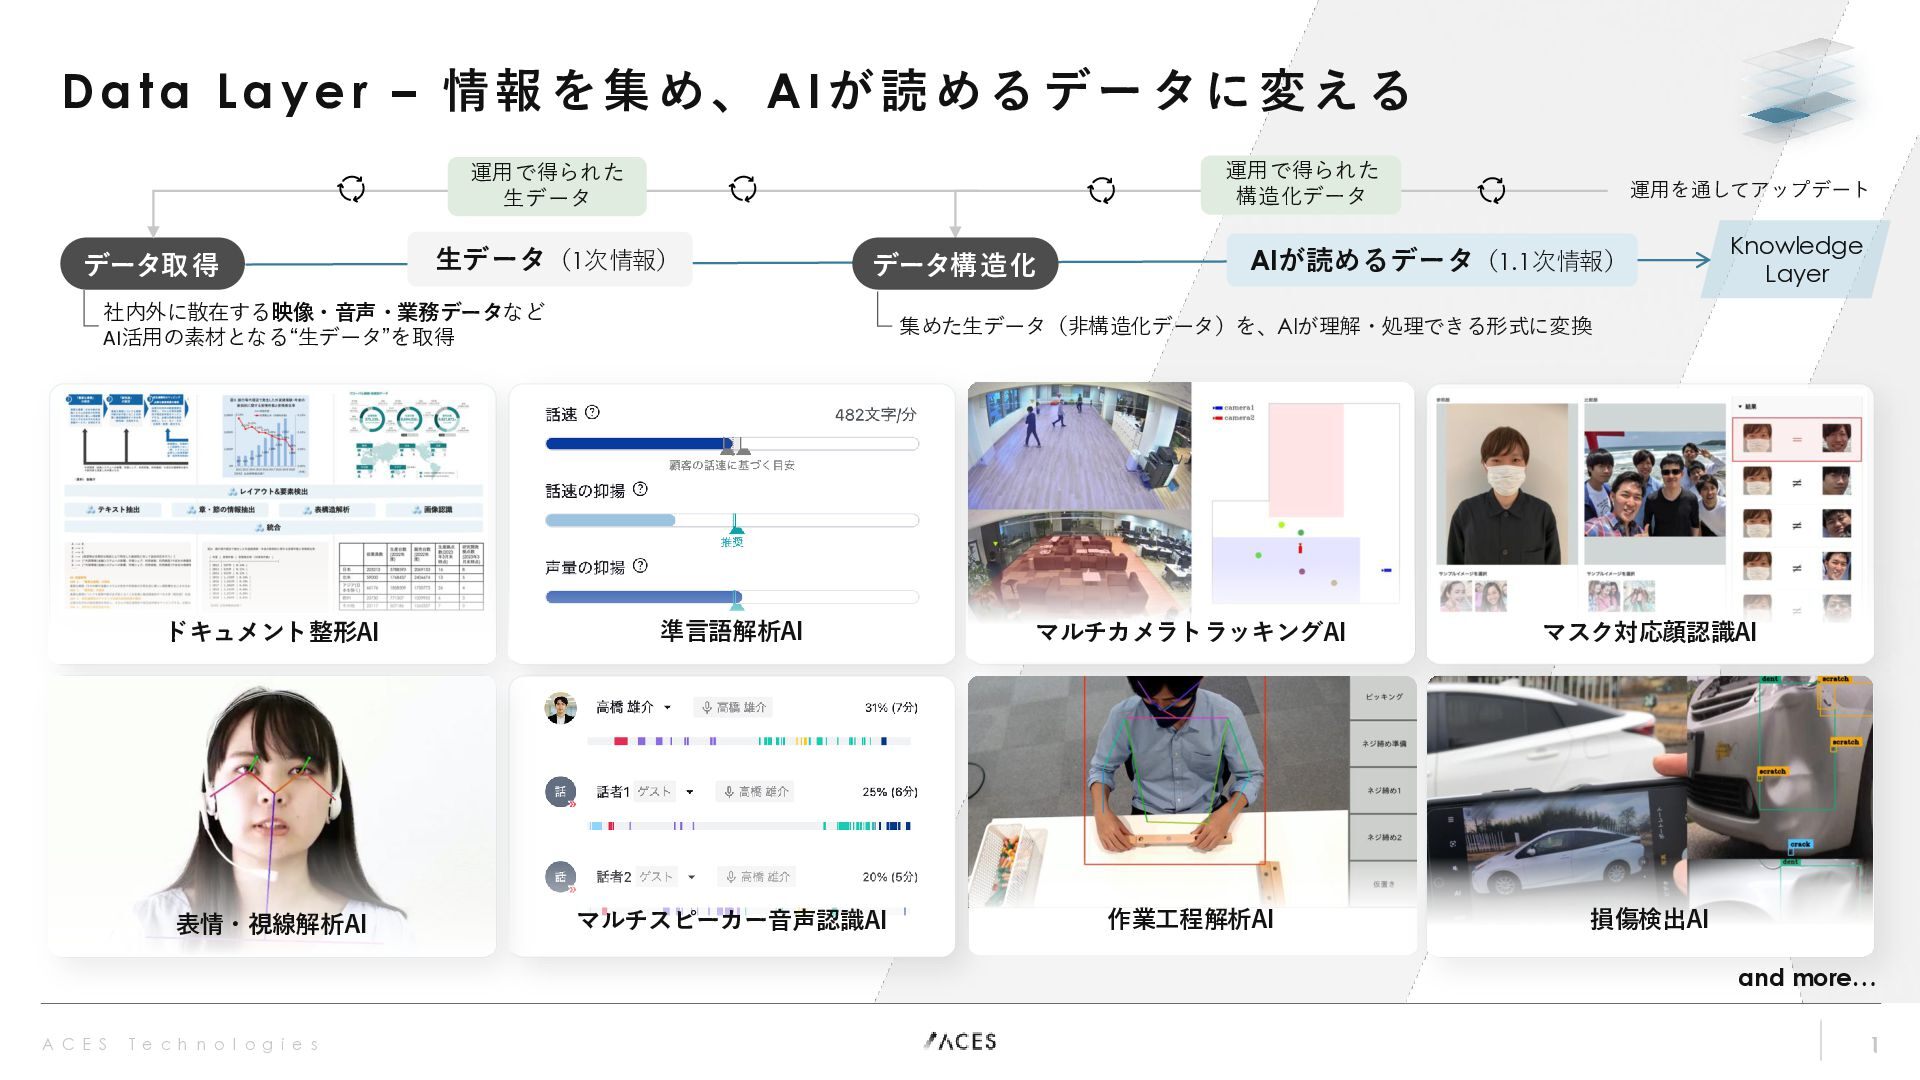Click the layered stack icon at top right
Screen dimensions: 1920x1080
coord(1798,90)
